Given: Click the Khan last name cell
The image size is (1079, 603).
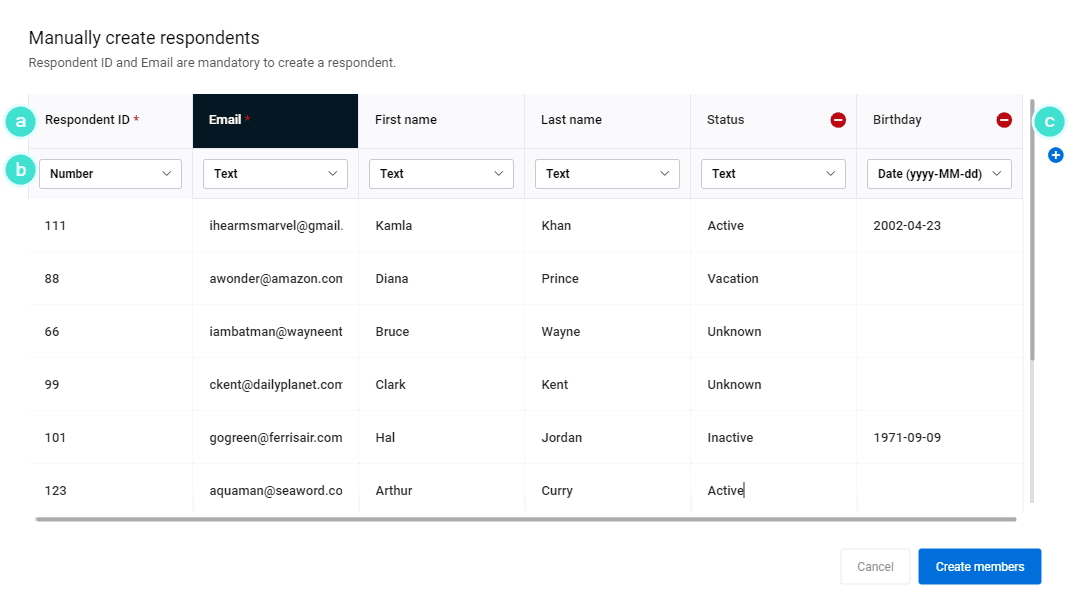Looking at the screenshot, I should [x=607, y=225].
